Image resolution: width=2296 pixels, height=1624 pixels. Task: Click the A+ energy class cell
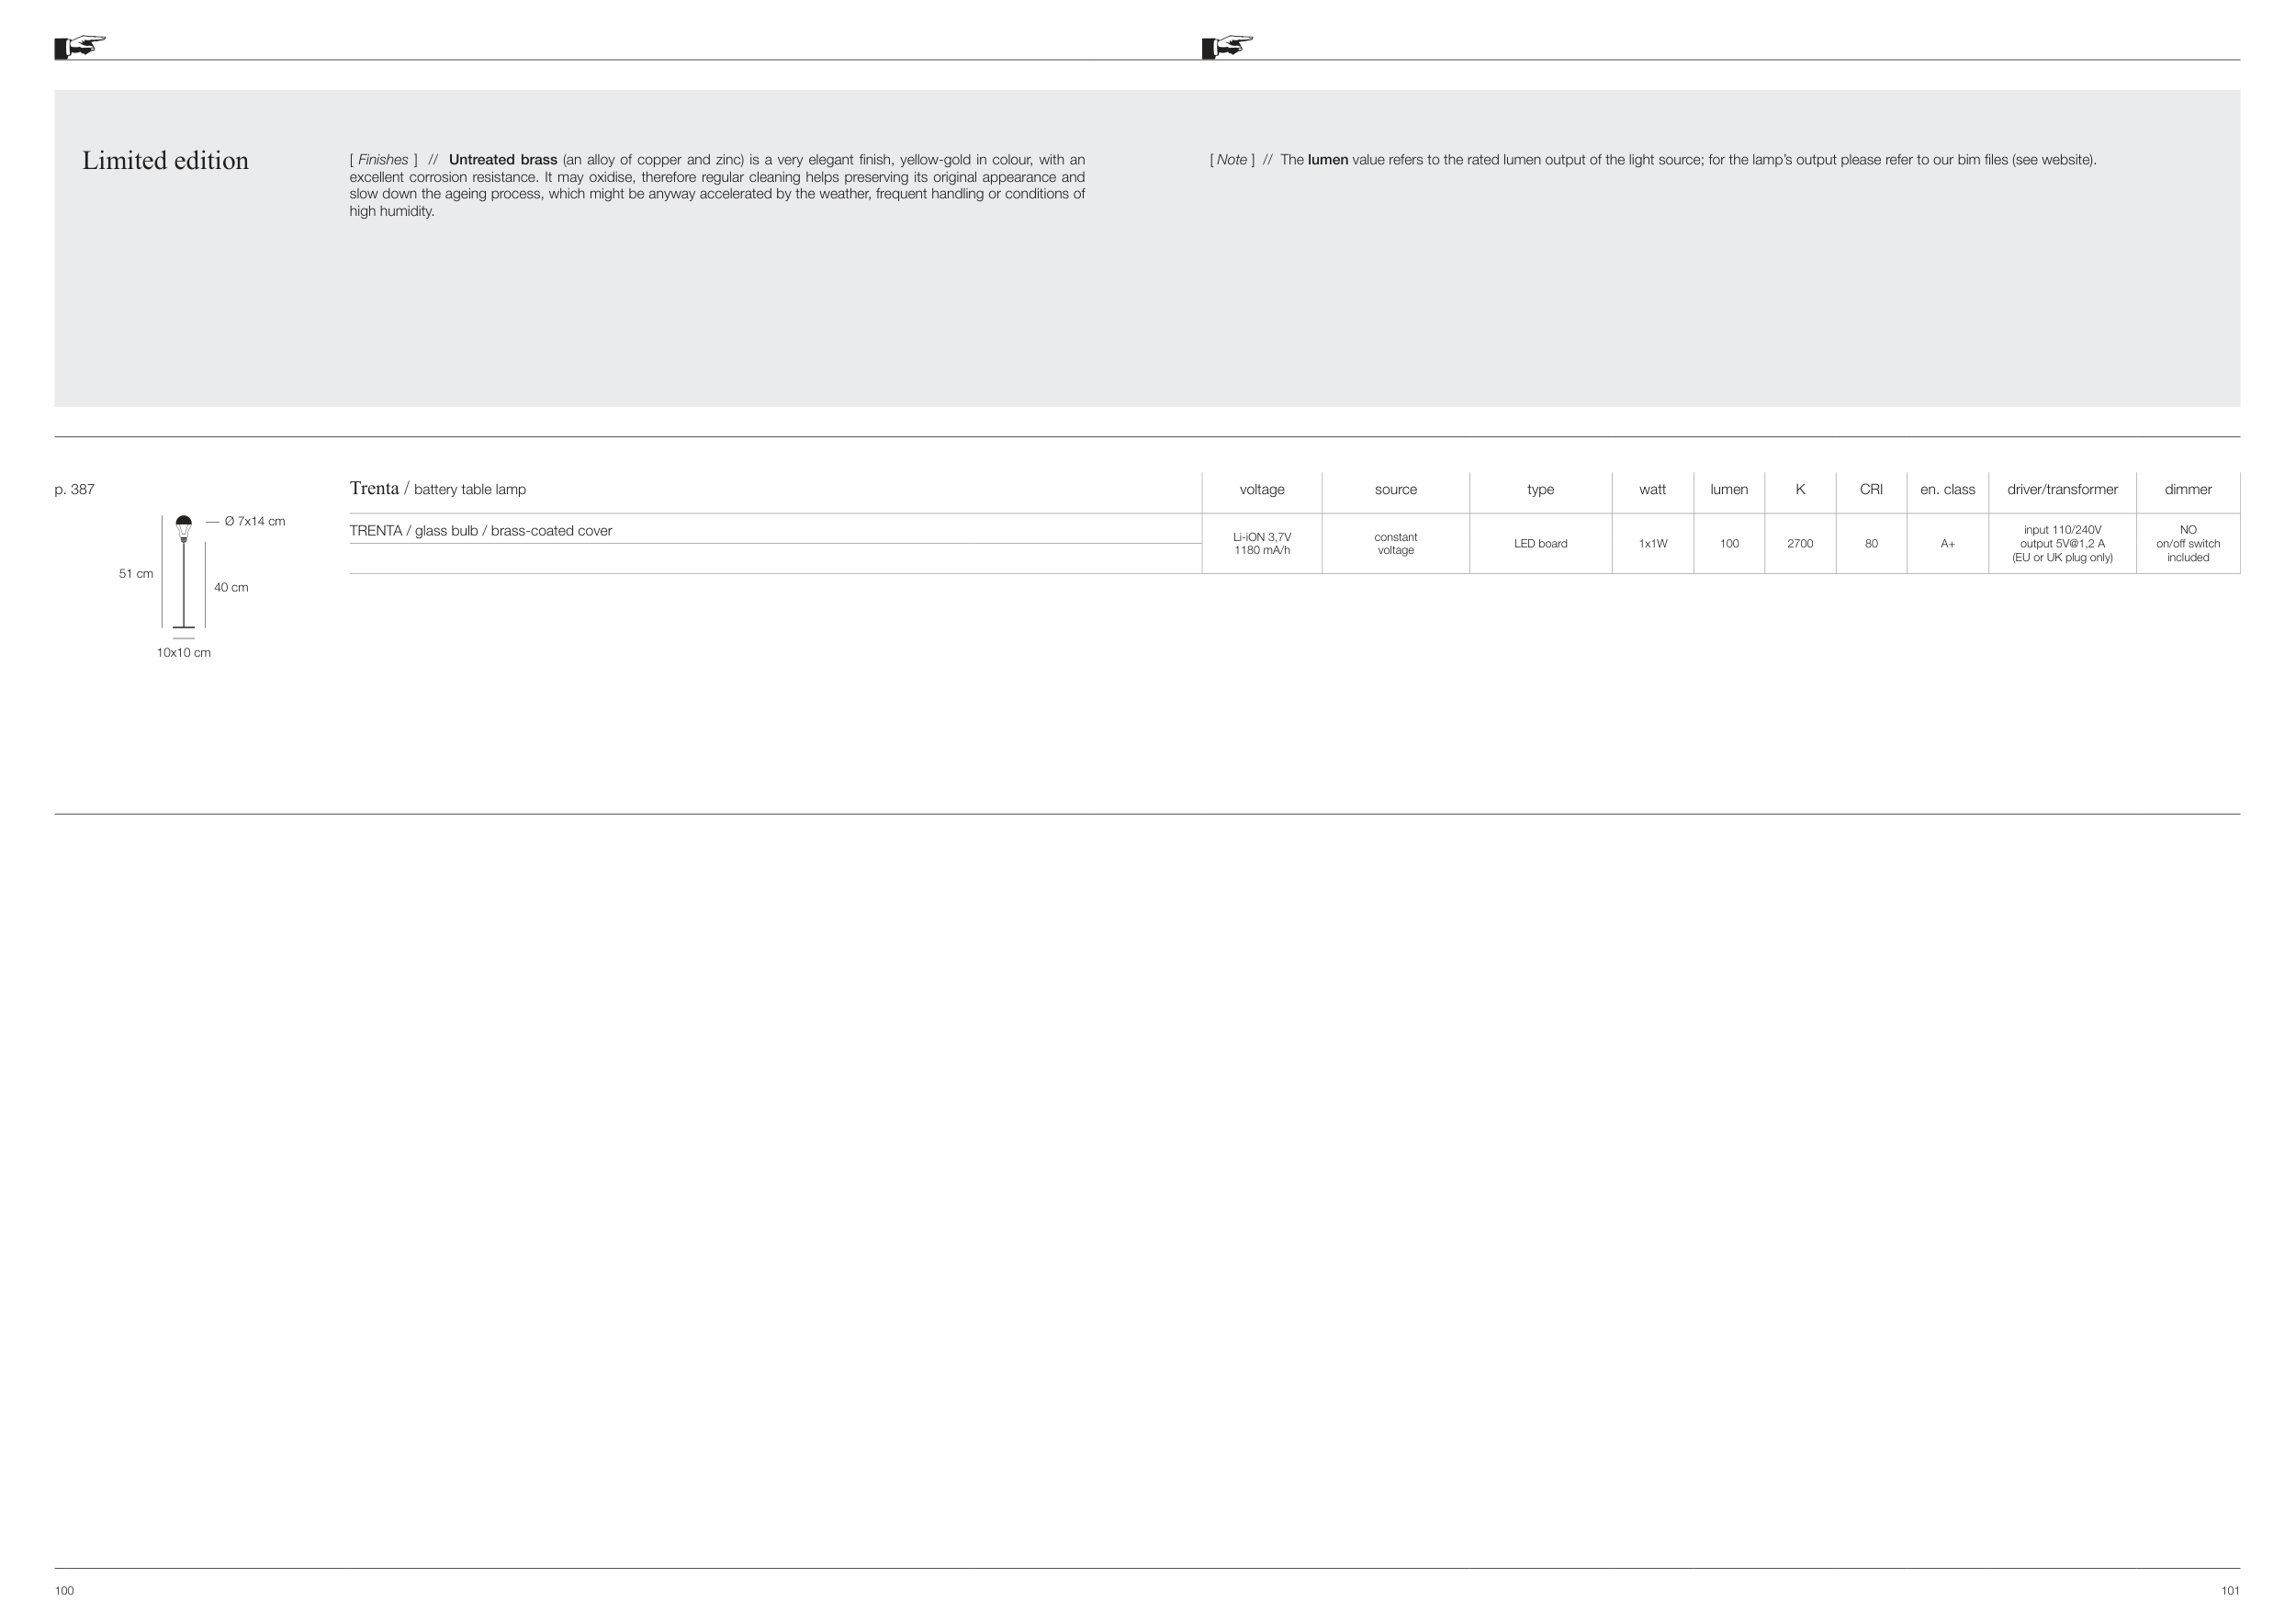tap(1947, 544)
